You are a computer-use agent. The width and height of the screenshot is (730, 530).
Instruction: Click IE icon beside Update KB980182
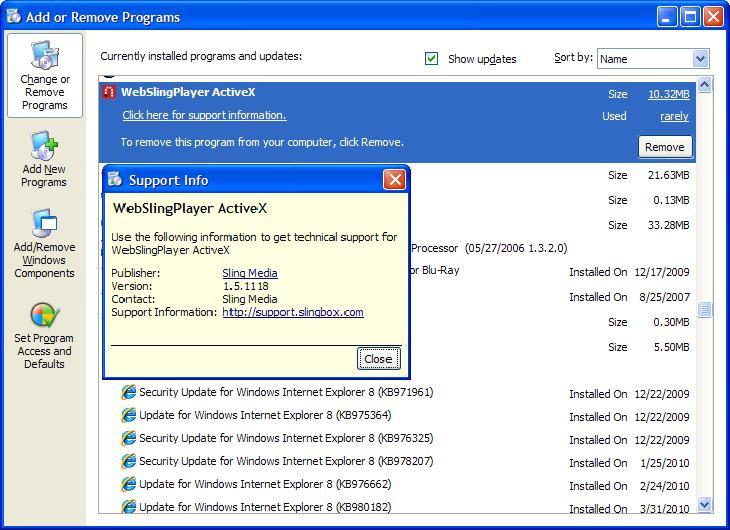tap(128, 506)
